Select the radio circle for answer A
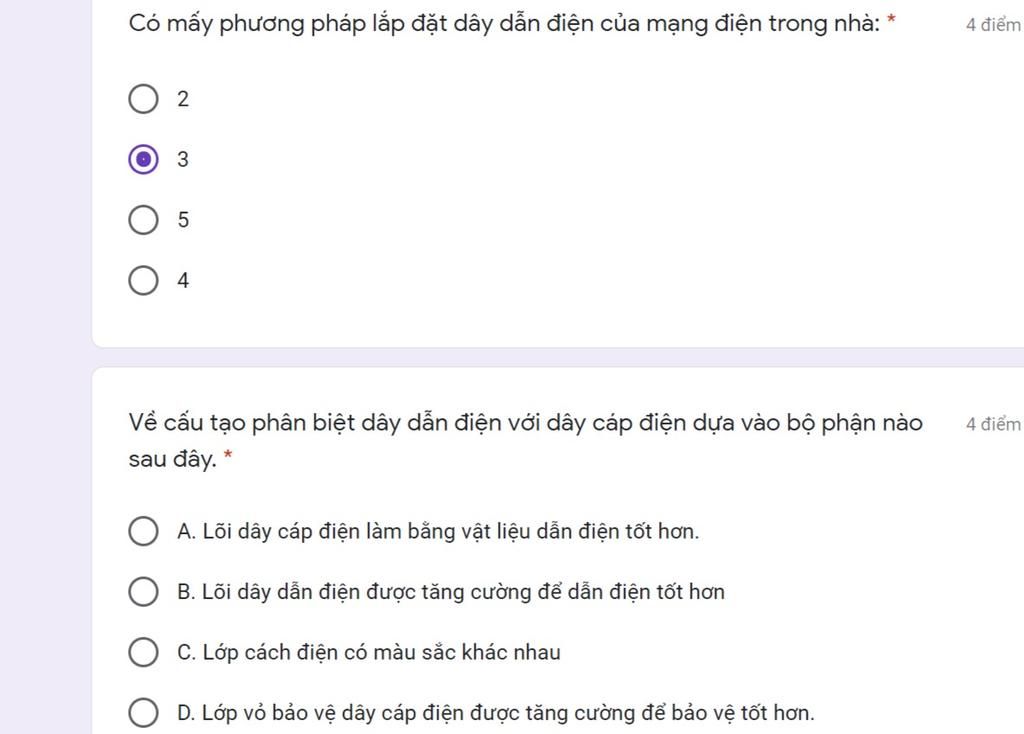The image size is (1024, 734). [143, 531]
